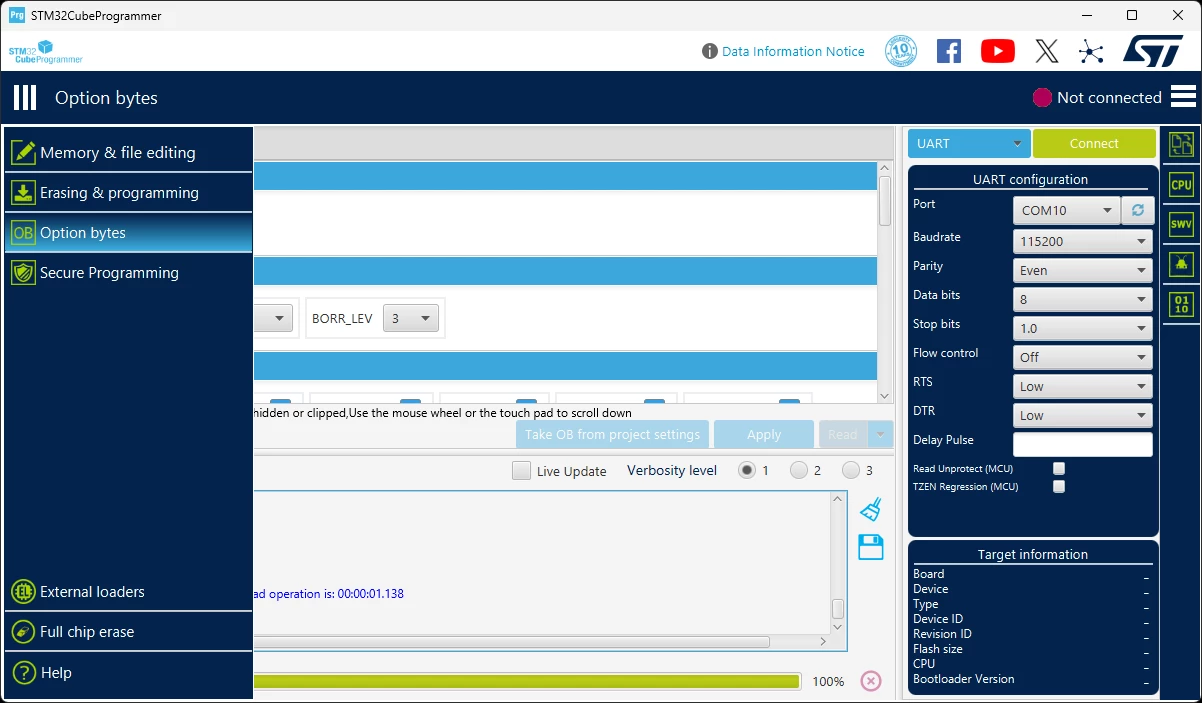1202x703 pixels.
Task: Open the YouTube channel icon
Action: click(x=998, y=51)
